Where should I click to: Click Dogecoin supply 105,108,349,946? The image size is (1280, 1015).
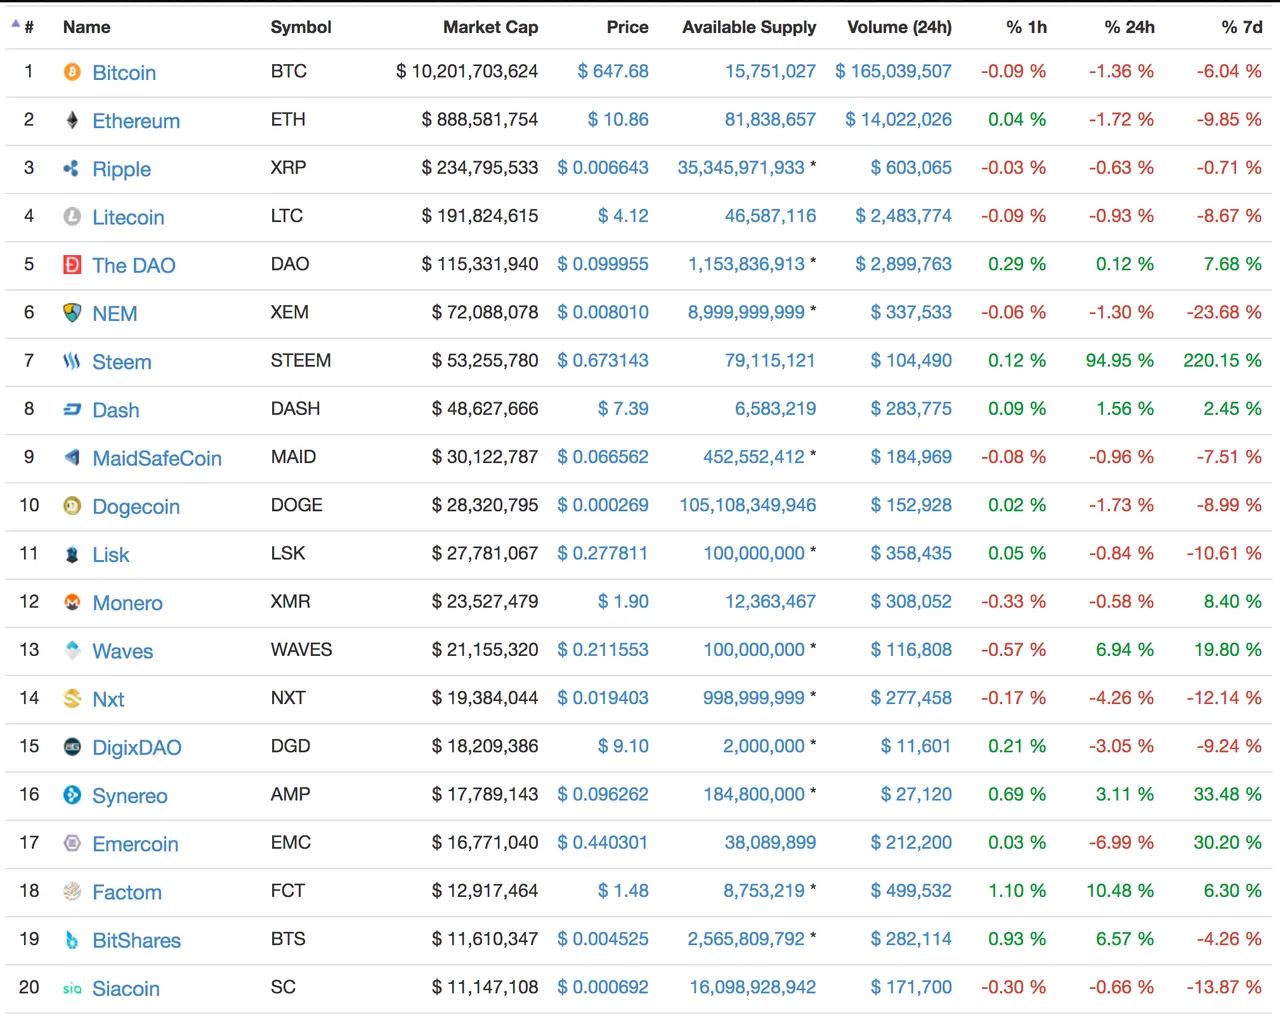(x=748, y=505)
